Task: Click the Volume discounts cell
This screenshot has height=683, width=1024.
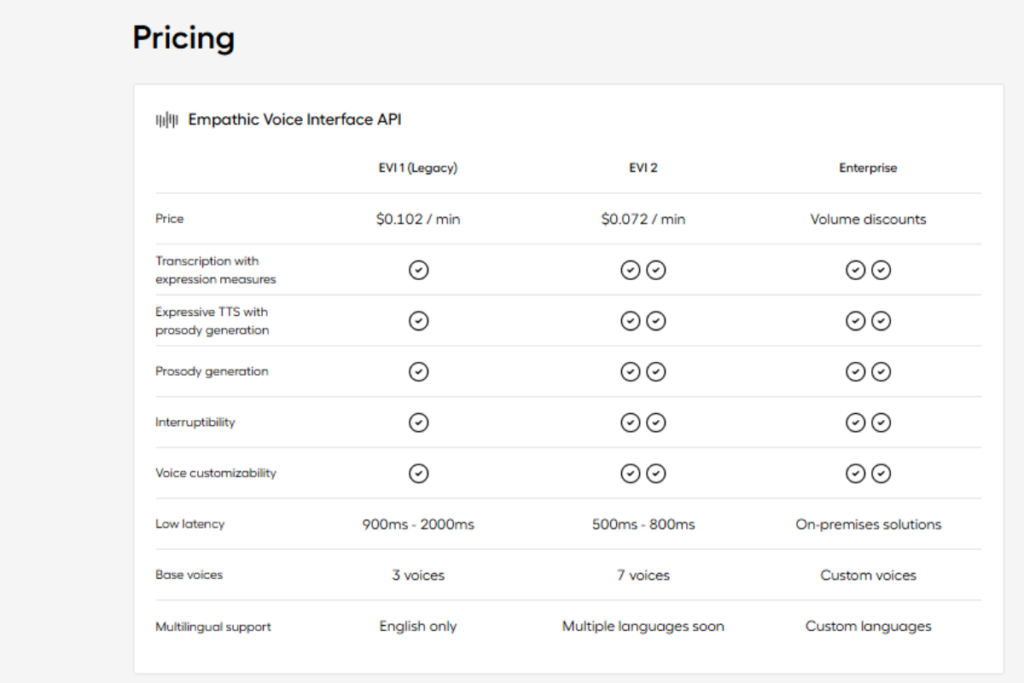Action: pos(868,219)
